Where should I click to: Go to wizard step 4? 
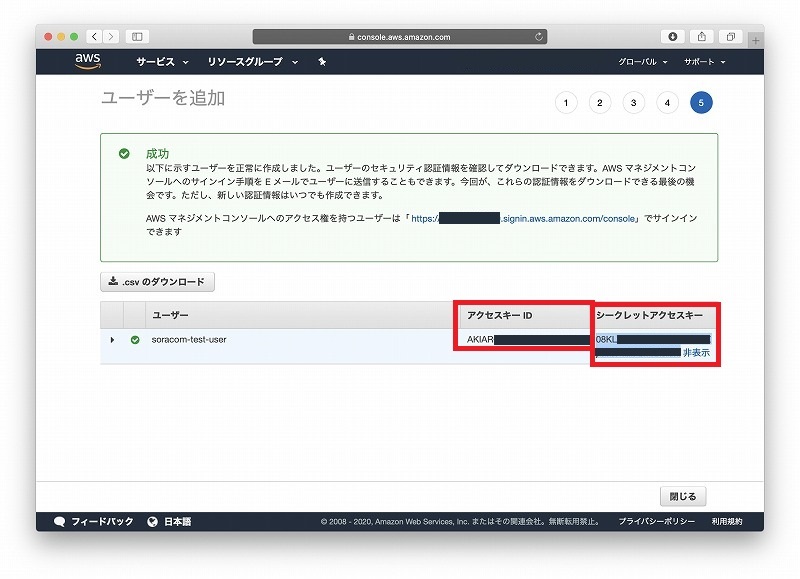click(x=667, y=103)
